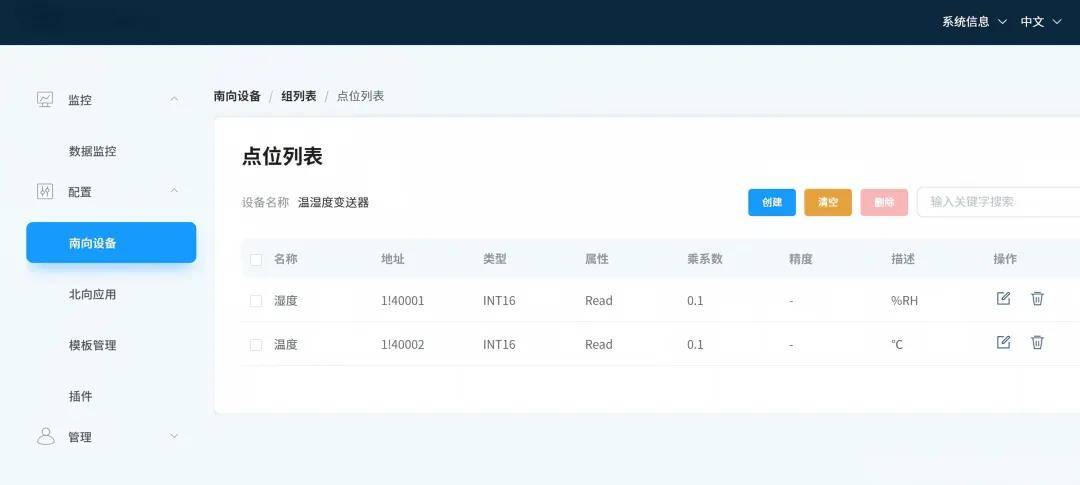Image resolution: width=1080 pixels, height=485 pixels.
Task: Delete the 湿度 point row
Action: [1037, 298]
